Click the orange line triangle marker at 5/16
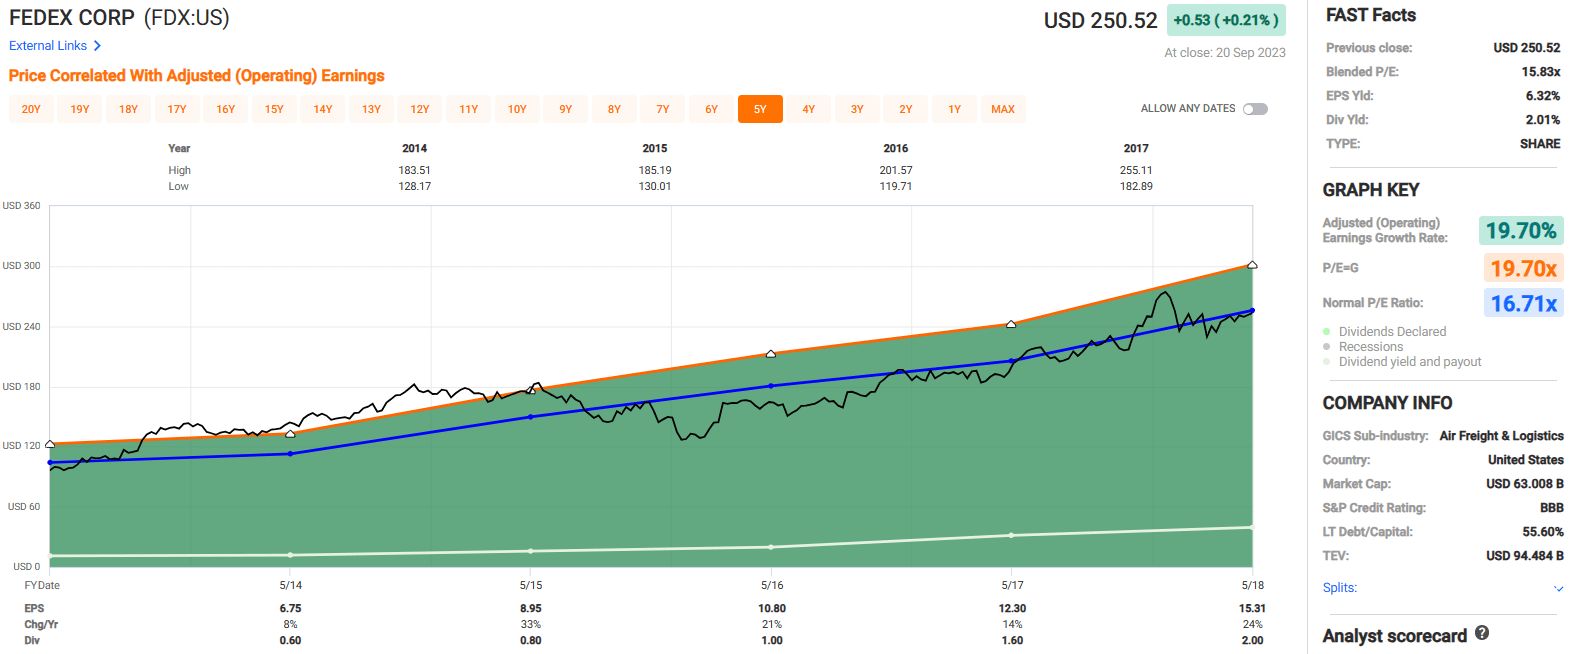This screenshot has width=1575, height=654. (771, 354)
